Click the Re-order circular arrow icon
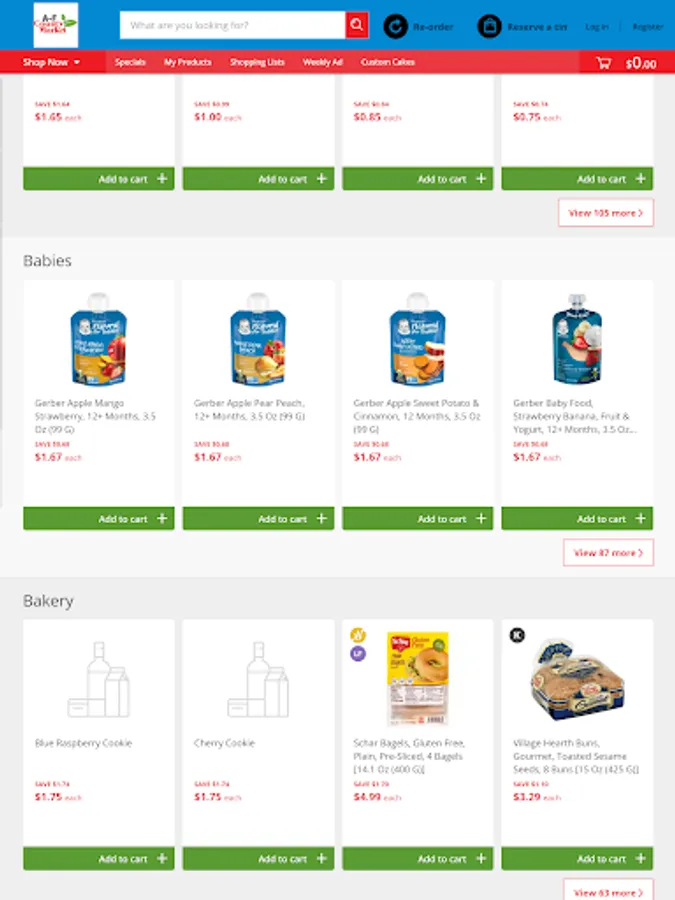The width and height of the screenshot is (675, 900). tap(396, 26)
